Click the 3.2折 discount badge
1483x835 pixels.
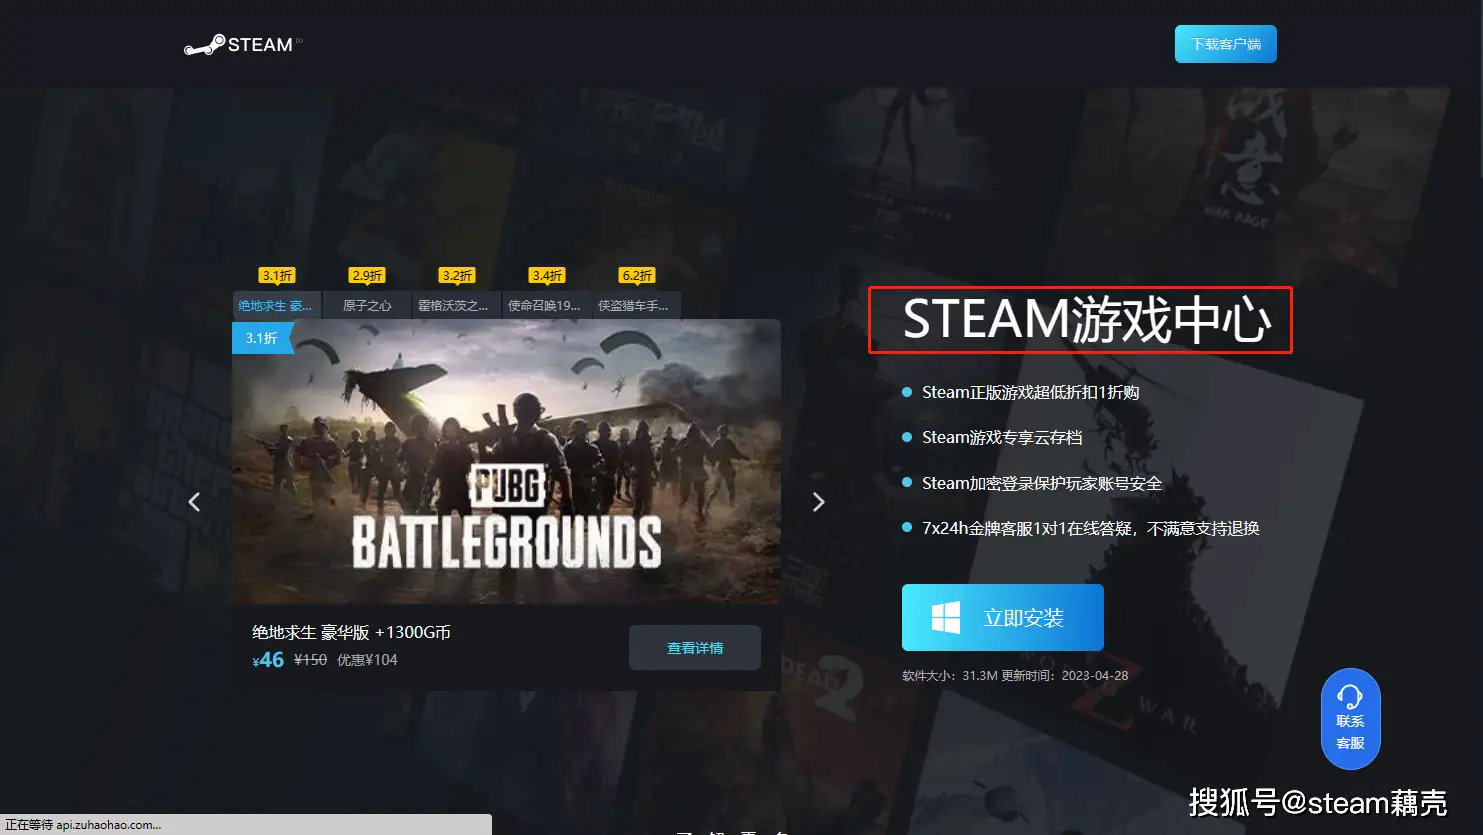point(457,275)
